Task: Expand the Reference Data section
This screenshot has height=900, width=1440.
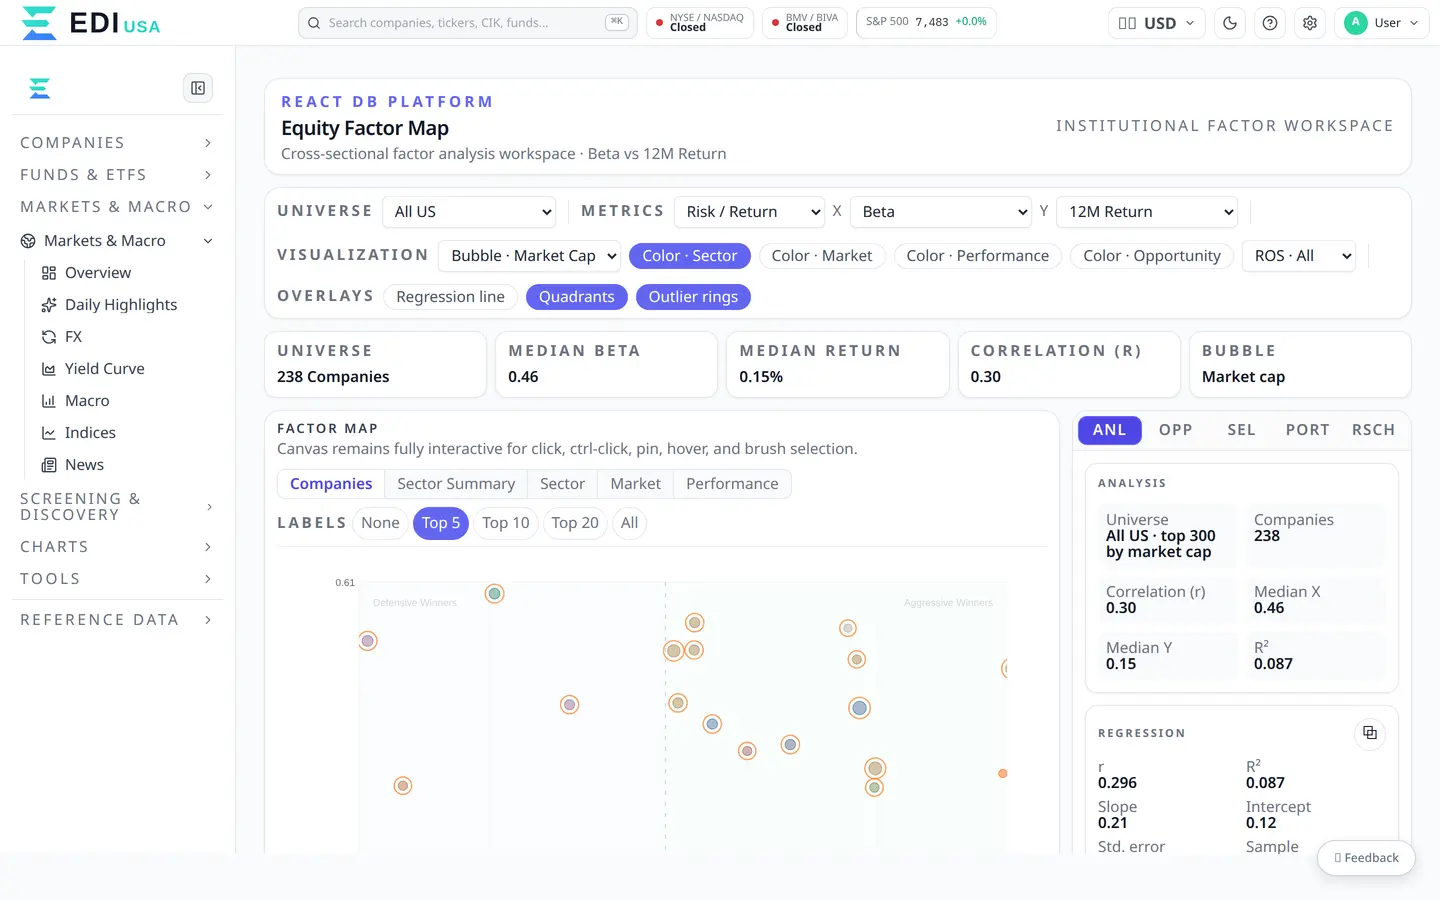Action: coord(116,620)
